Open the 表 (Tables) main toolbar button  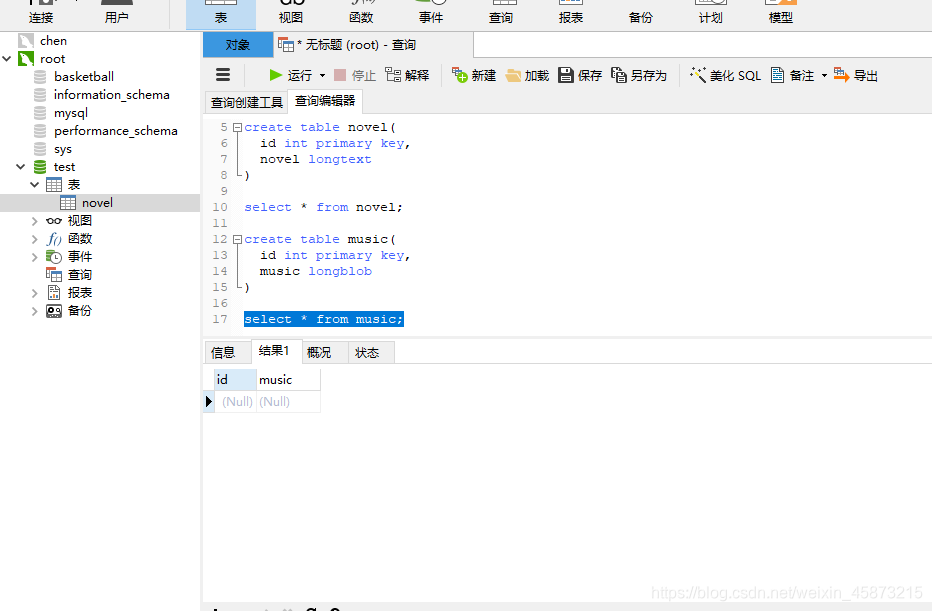[221, 14]
